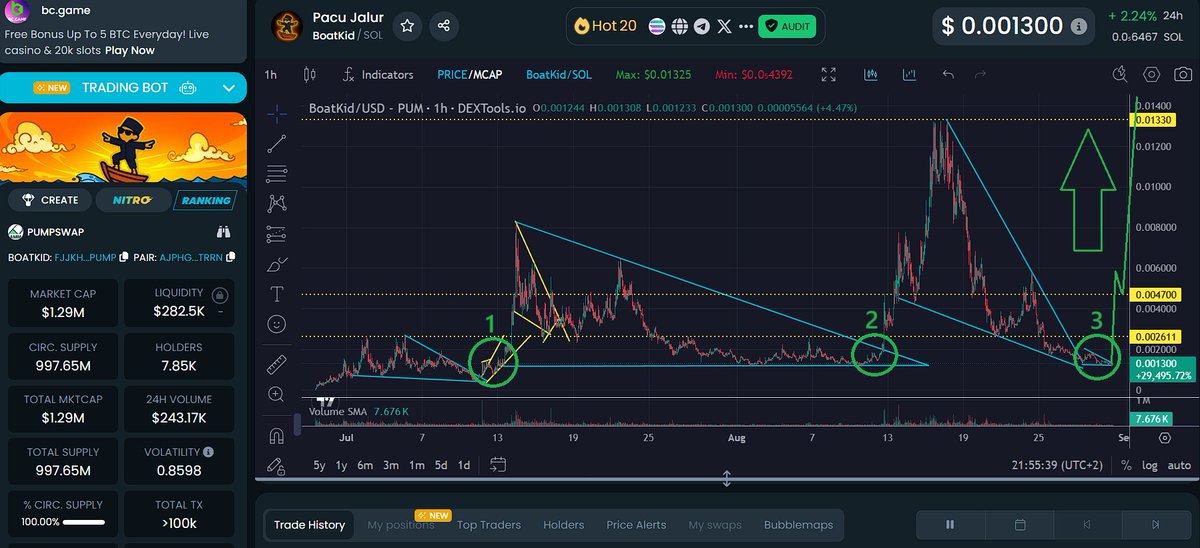
Task: Click the green AUDIT badge
Action: pyautogui.click(x=787, y=26)
